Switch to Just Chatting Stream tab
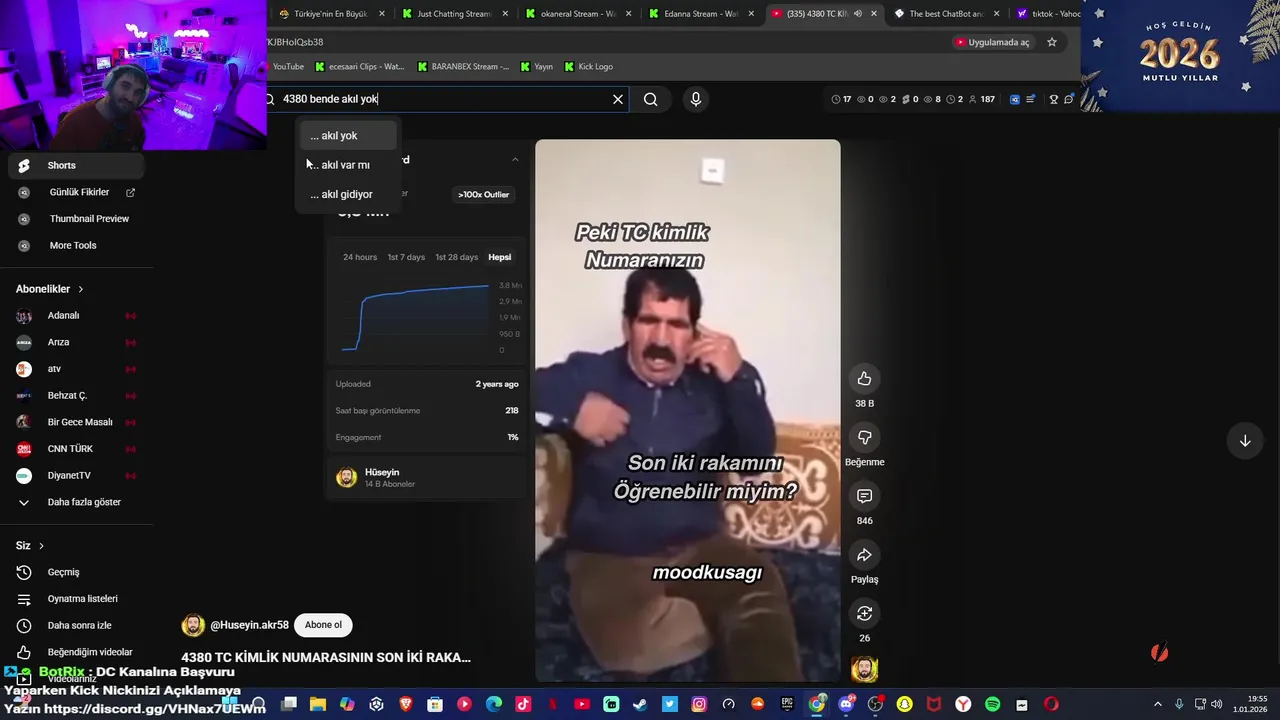This screenshot has height=720, width=1280. pos(454,14)
